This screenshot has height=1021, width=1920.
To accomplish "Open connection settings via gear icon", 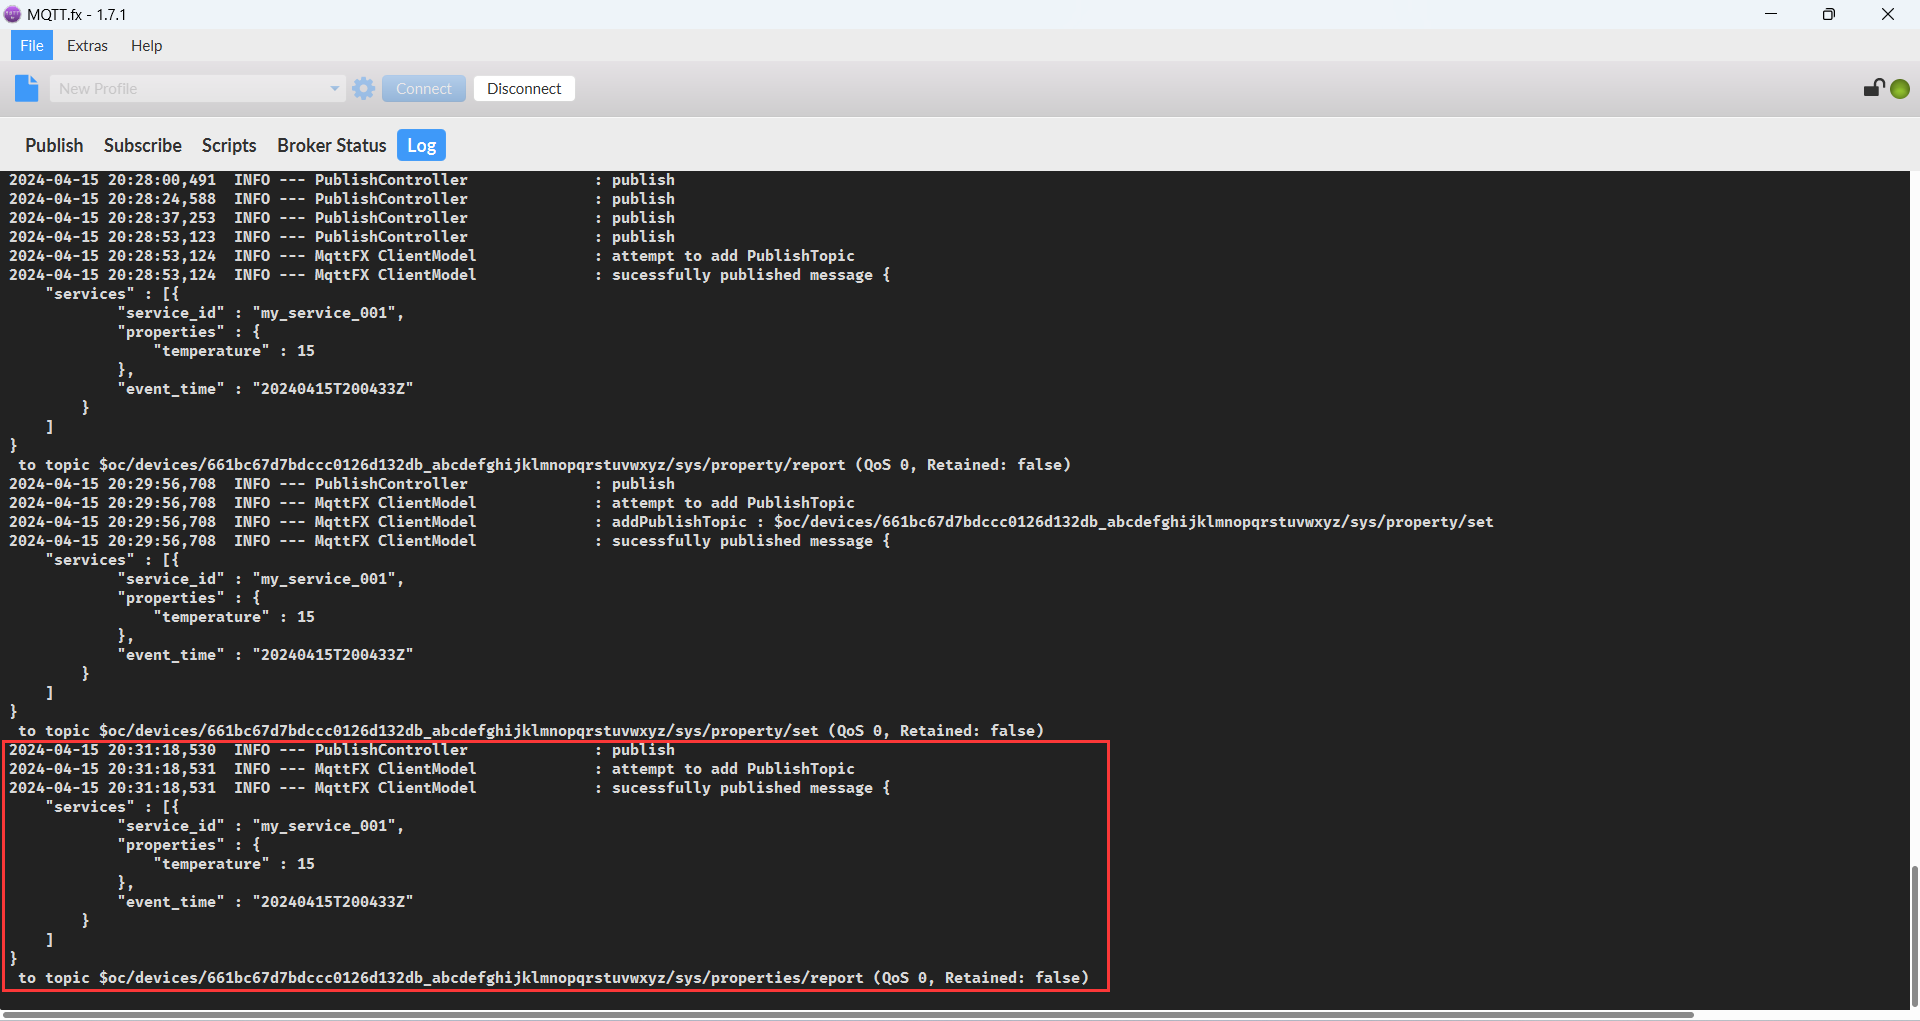I will tap(364, 88).
